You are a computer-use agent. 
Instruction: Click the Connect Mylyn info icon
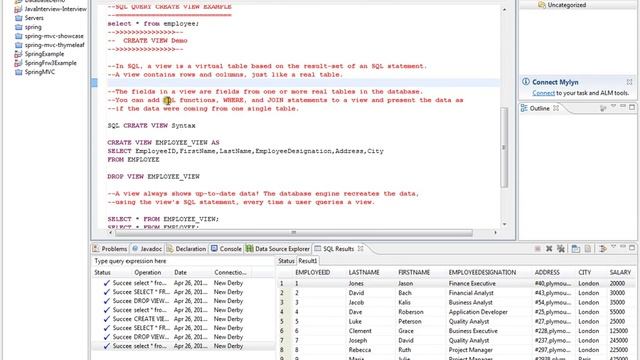526,82
